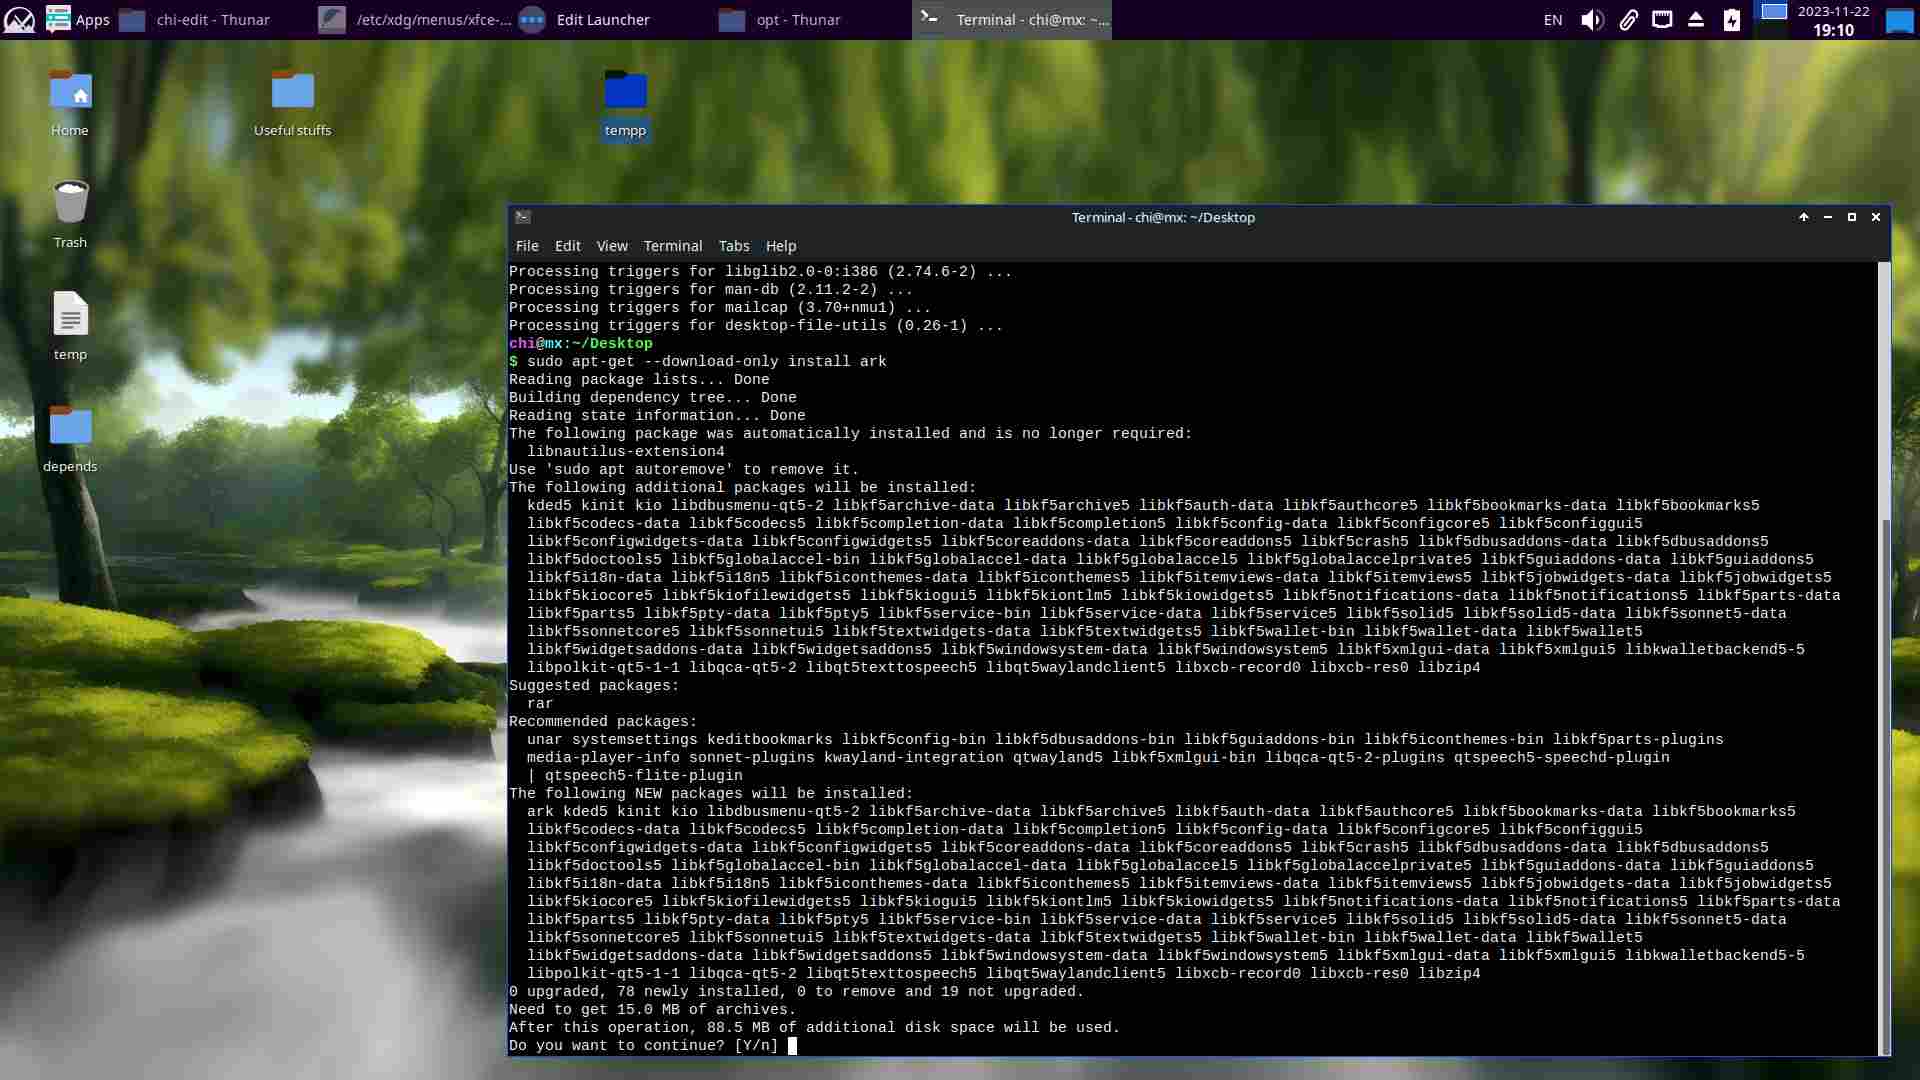Open the MX Linux start menu logo
Image resolution: width=1920 pixels, height=1080 pixels.
19,19
